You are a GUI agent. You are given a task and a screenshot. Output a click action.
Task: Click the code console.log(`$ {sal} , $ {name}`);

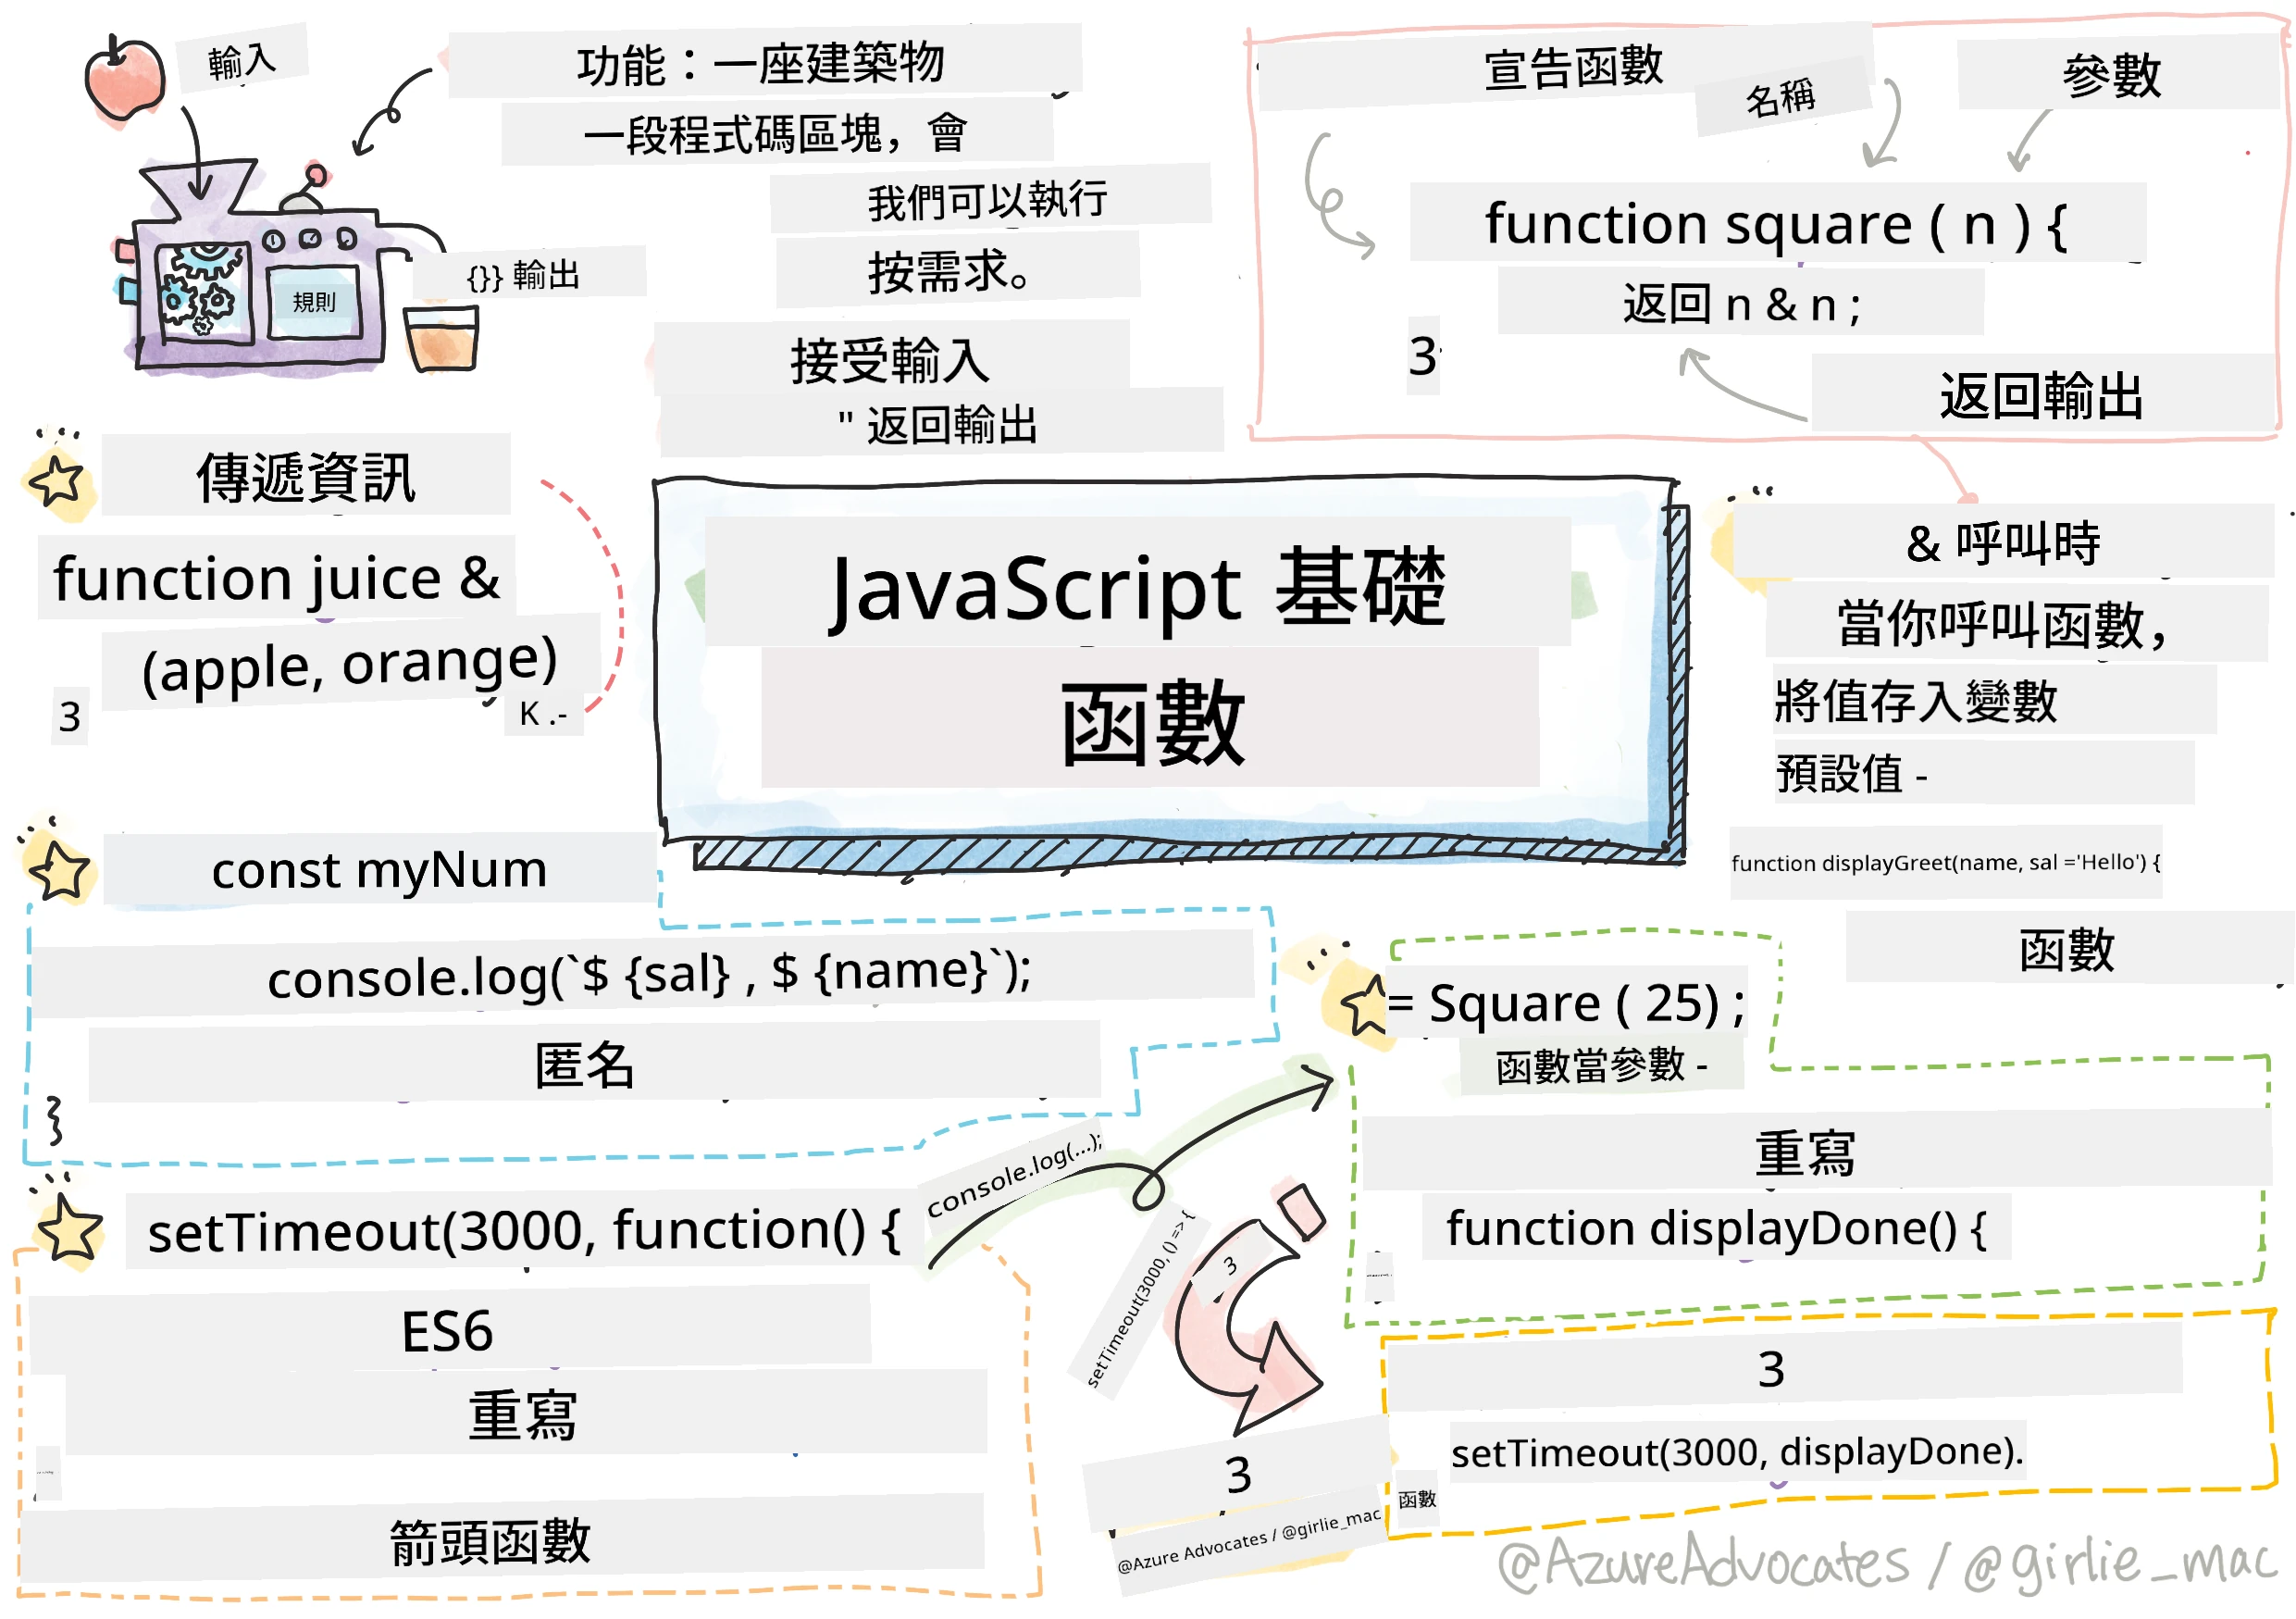[x=649, y=974]
